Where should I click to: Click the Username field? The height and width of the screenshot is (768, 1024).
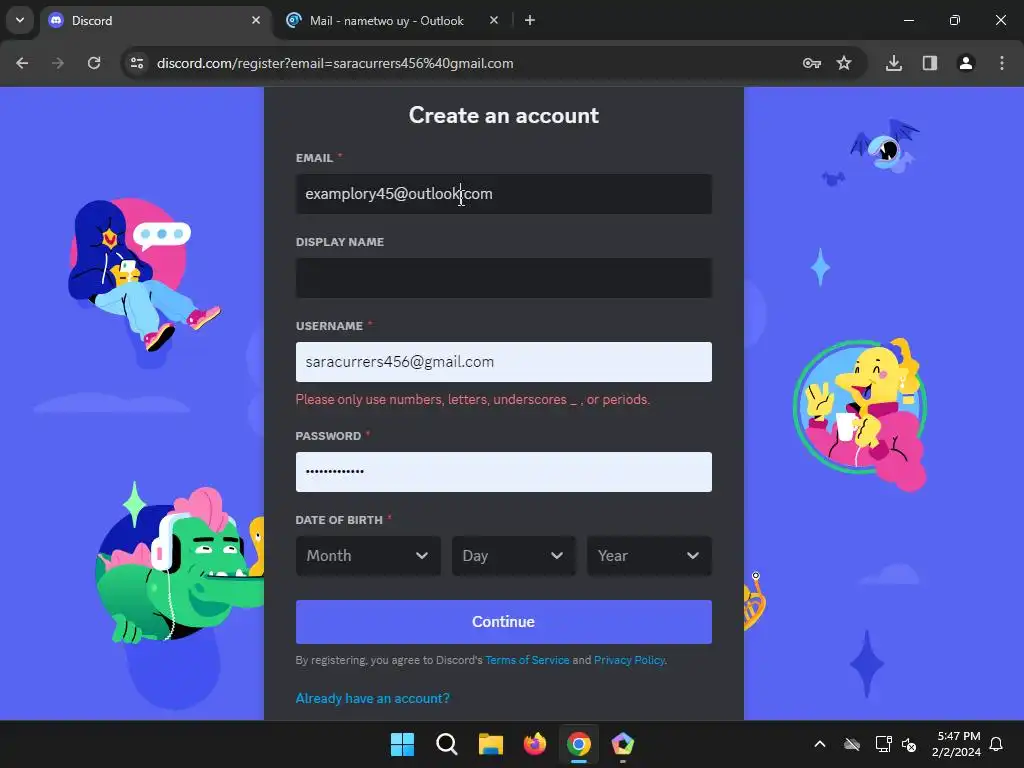[504, 362]
